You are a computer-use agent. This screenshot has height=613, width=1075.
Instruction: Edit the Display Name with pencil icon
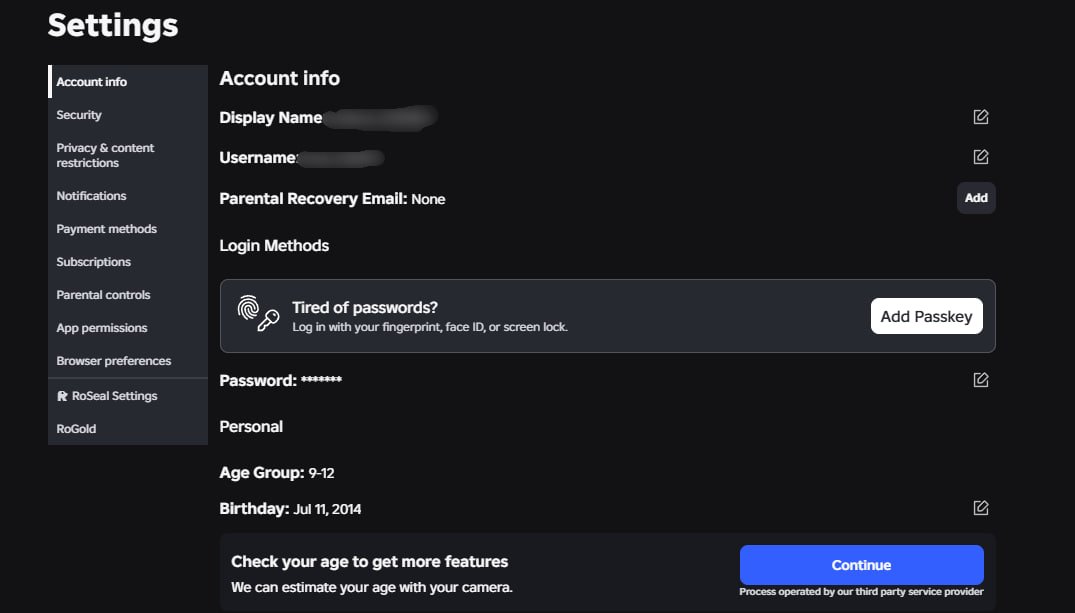[x=980, y=117]
